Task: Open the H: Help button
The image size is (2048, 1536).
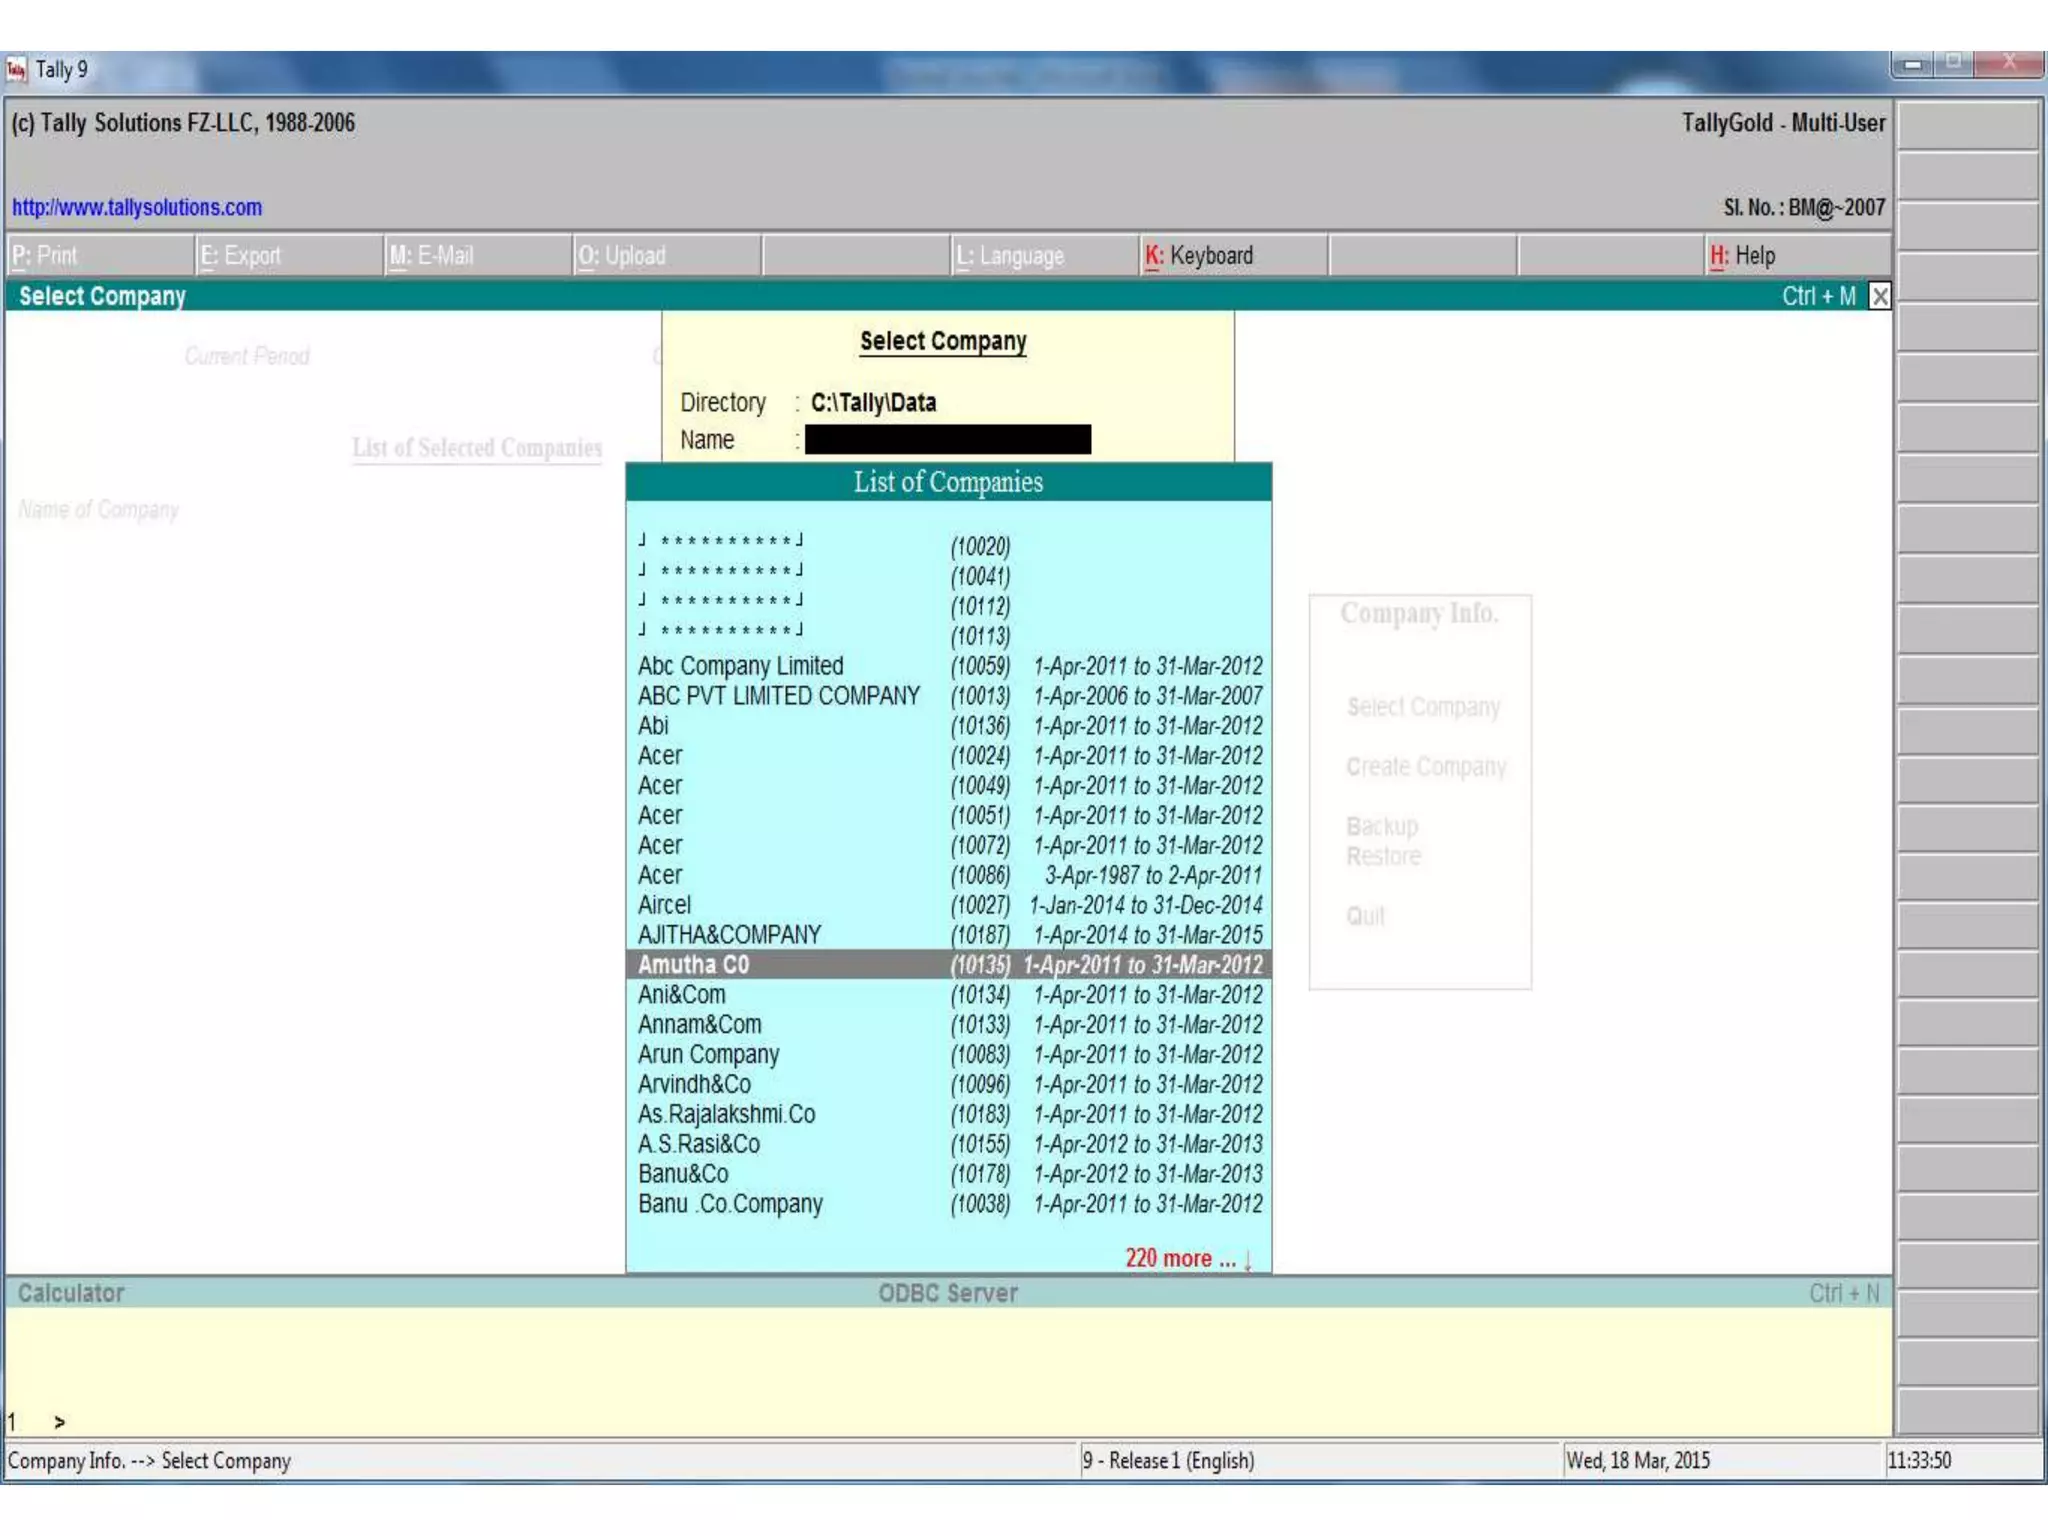Action: tap(1742, 256)
